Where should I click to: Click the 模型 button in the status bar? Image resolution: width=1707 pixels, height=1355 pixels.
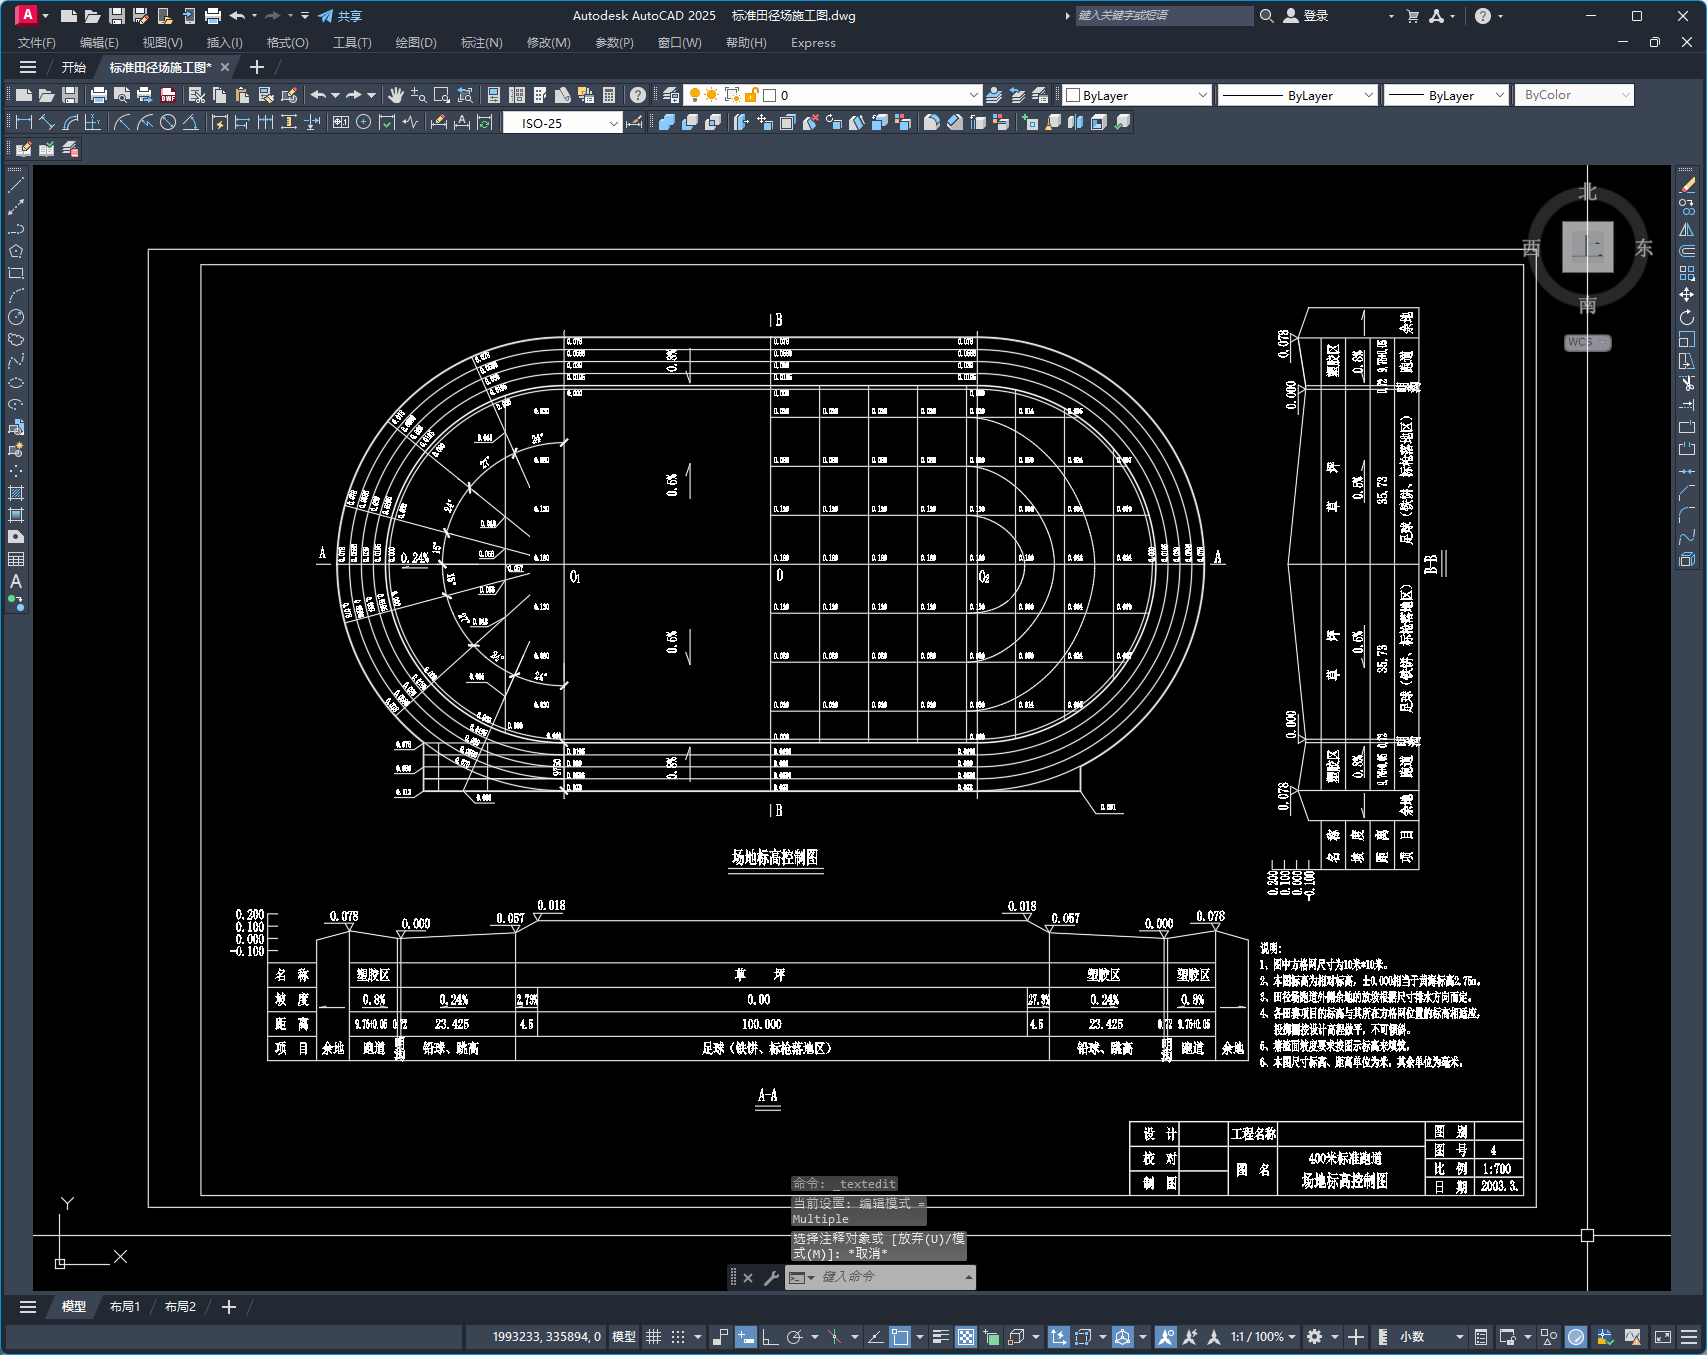[624, 1337]
